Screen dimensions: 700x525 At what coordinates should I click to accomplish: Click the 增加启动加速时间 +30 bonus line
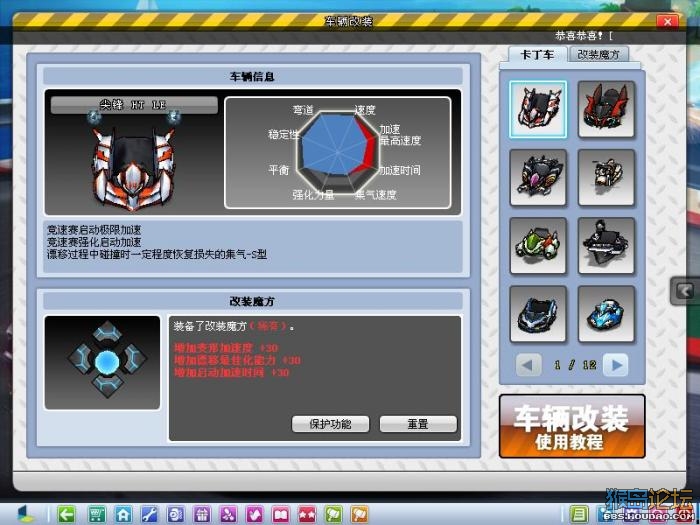(x=232, y=372)
